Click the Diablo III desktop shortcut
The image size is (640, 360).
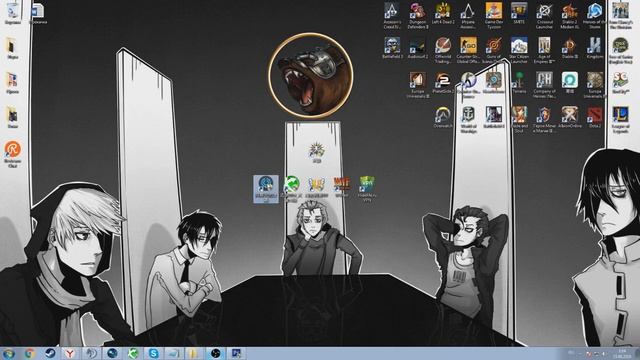coord(569,48)
